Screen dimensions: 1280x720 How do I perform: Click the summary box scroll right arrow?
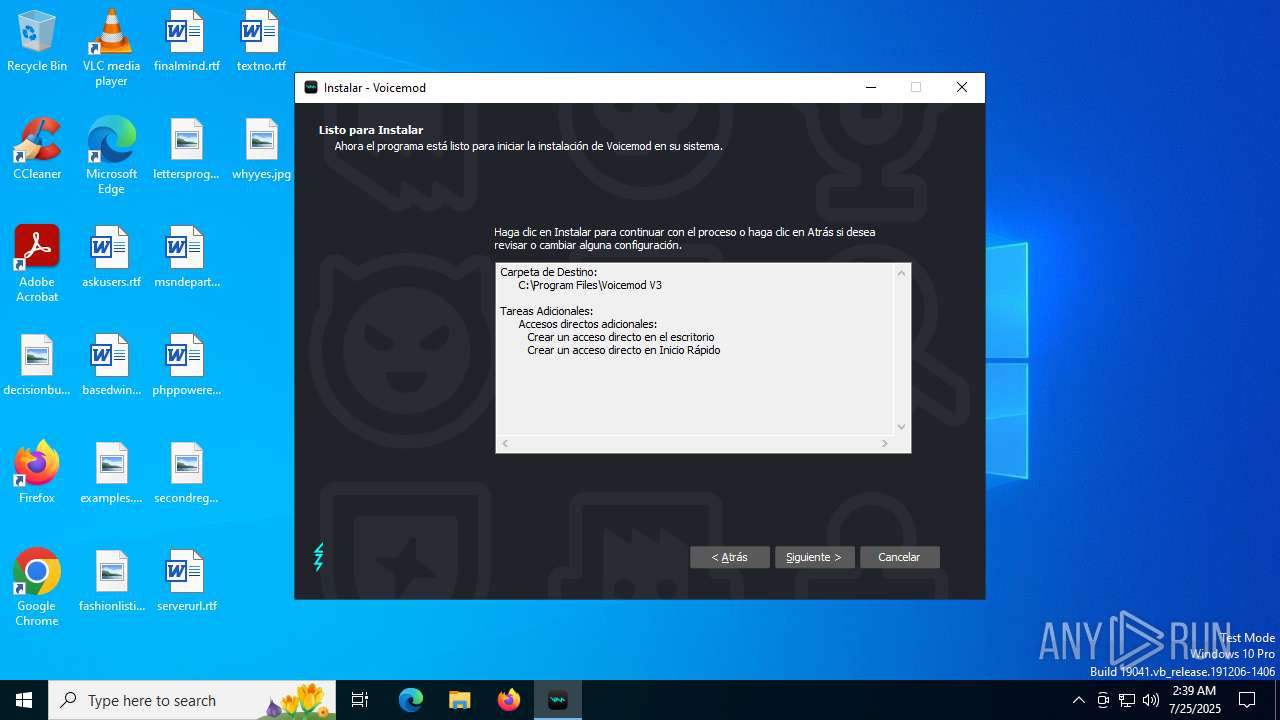[x=885, y=443]
